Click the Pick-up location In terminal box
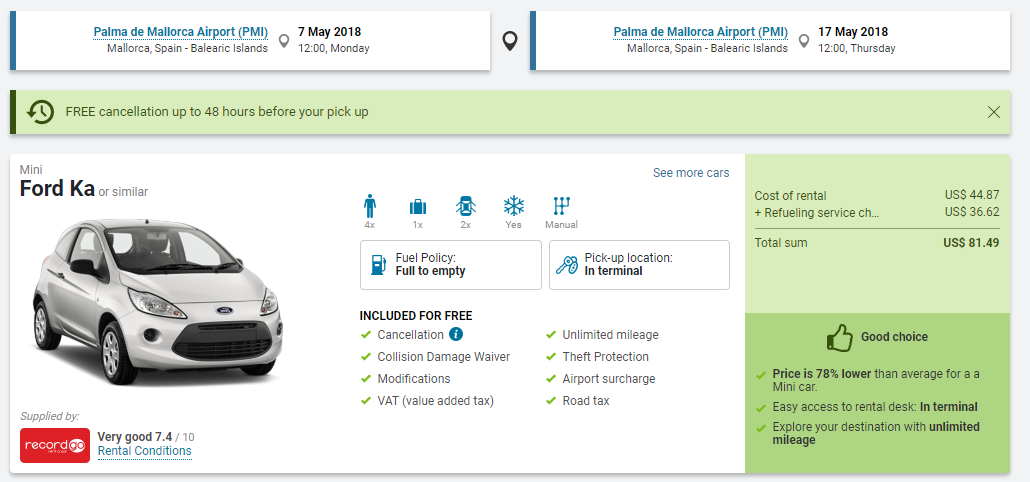 pos(639,265)
